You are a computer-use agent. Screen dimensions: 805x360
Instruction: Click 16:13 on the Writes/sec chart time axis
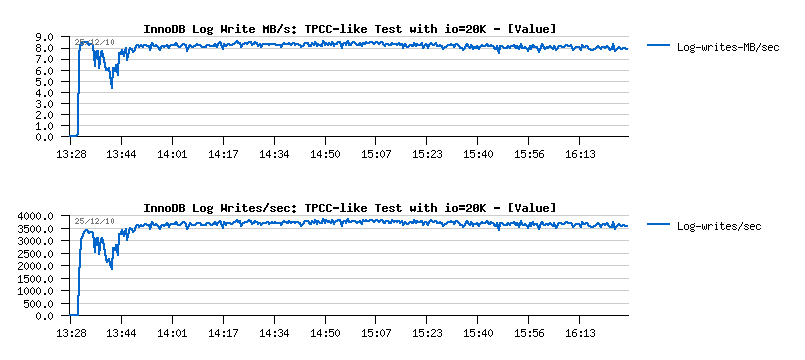[580, 334]
